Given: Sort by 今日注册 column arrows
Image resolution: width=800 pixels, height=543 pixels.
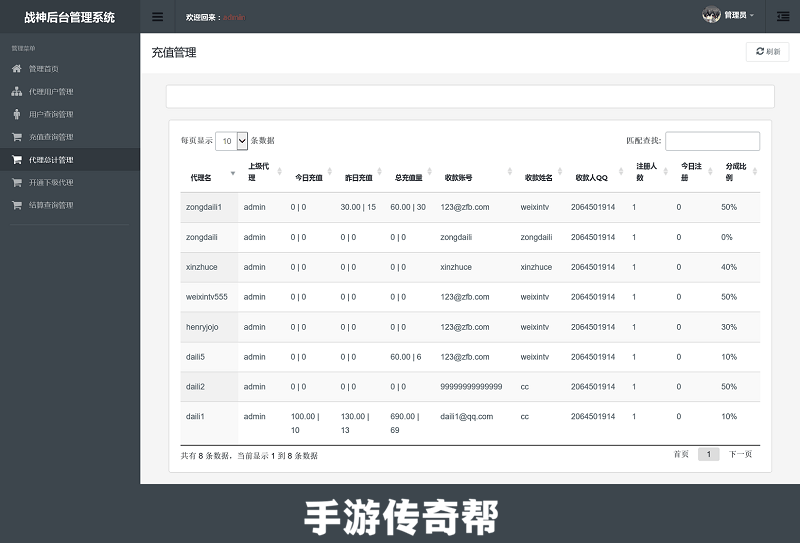Looking at the screenshot, I should 710,171.
